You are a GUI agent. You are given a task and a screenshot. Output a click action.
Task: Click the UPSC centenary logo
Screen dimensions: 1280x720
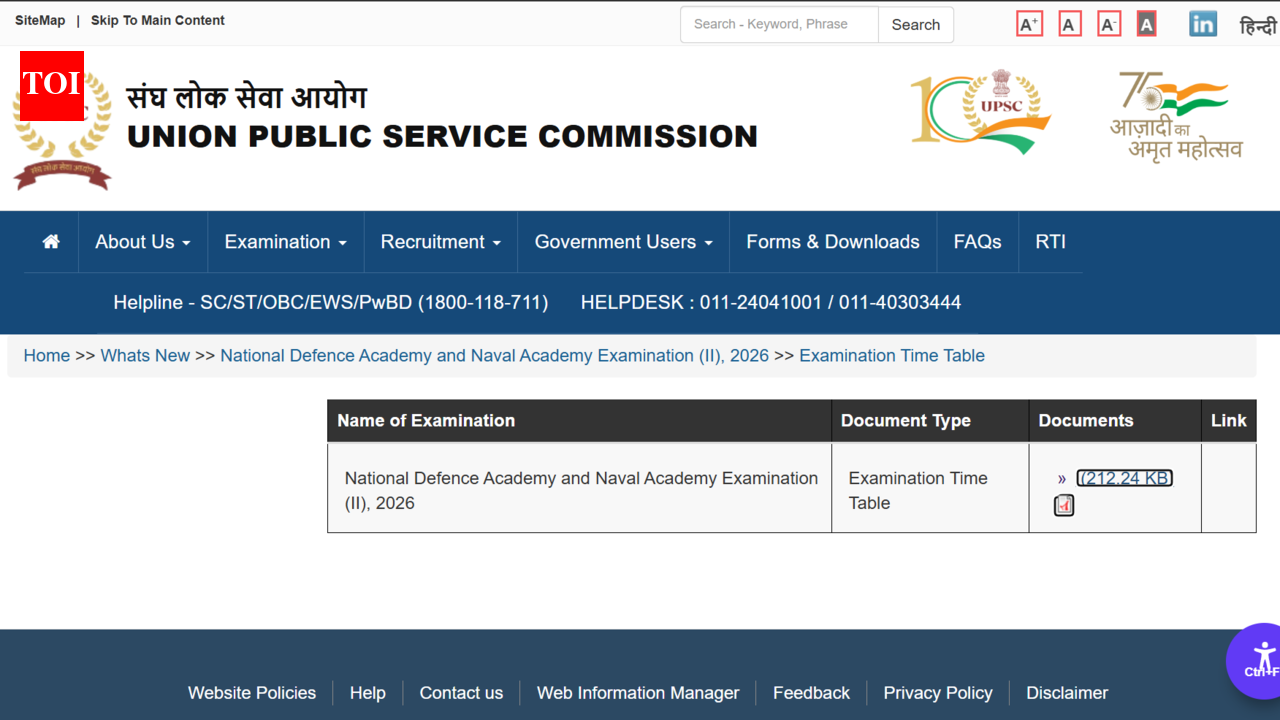(x=980, y=110)
